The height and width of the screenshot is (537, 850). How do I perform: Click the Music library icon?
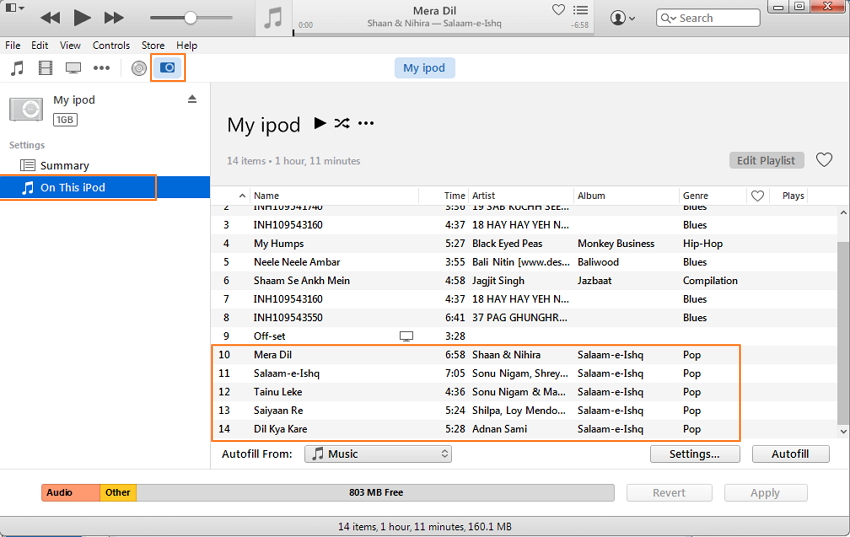point(17,68)
